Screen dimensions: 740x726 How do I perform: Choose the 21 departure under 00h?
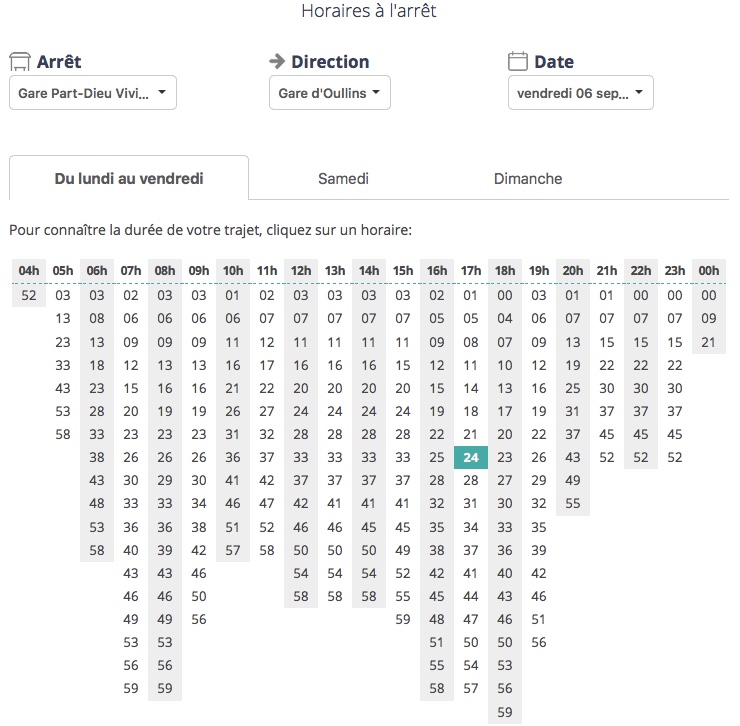point(709,342)
